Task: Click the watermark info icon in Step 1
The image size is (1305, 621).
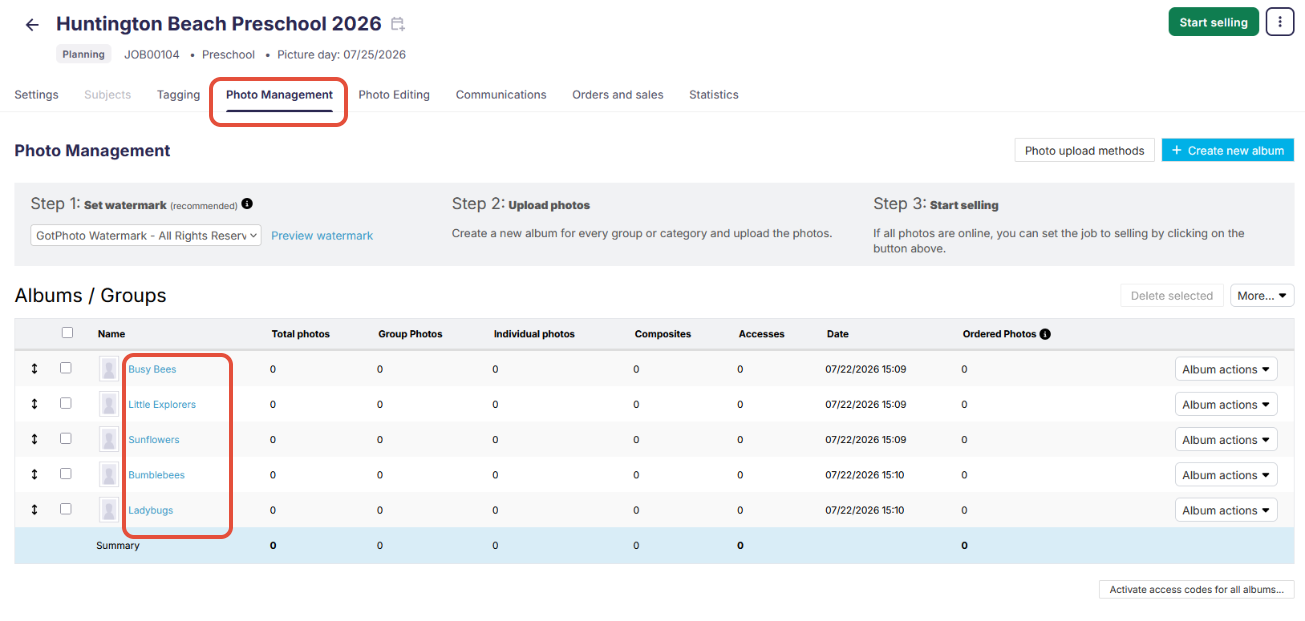Action: (x=247, y=204)
